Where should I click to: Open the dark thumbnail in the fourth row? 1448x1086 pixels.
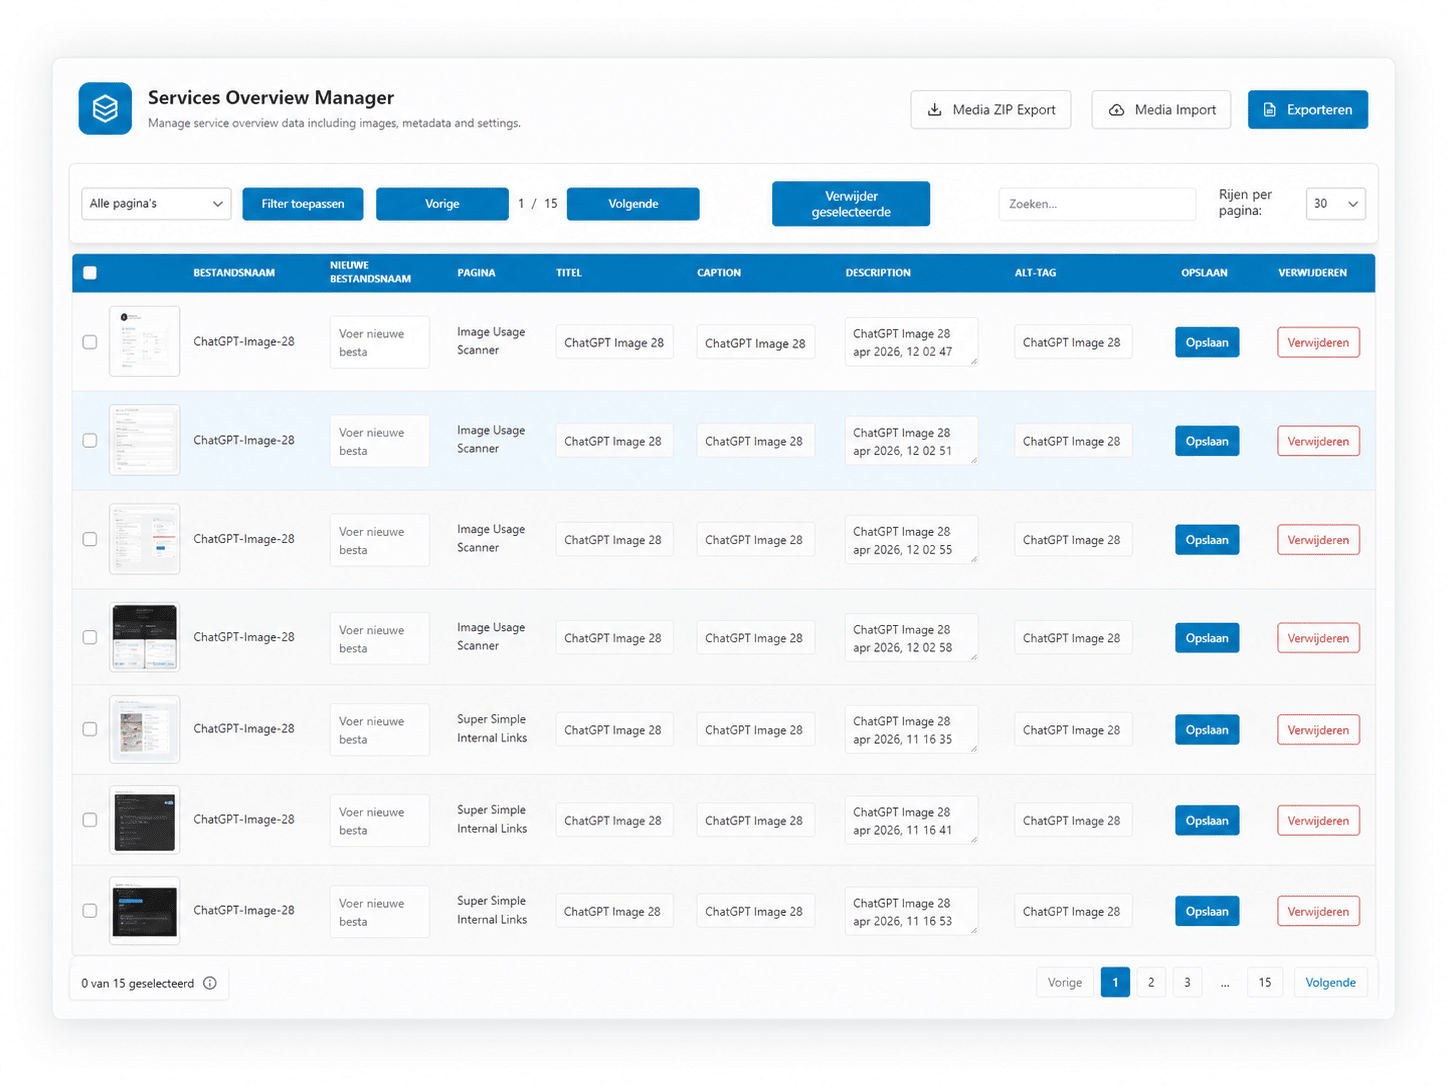(x=144, y=637)
